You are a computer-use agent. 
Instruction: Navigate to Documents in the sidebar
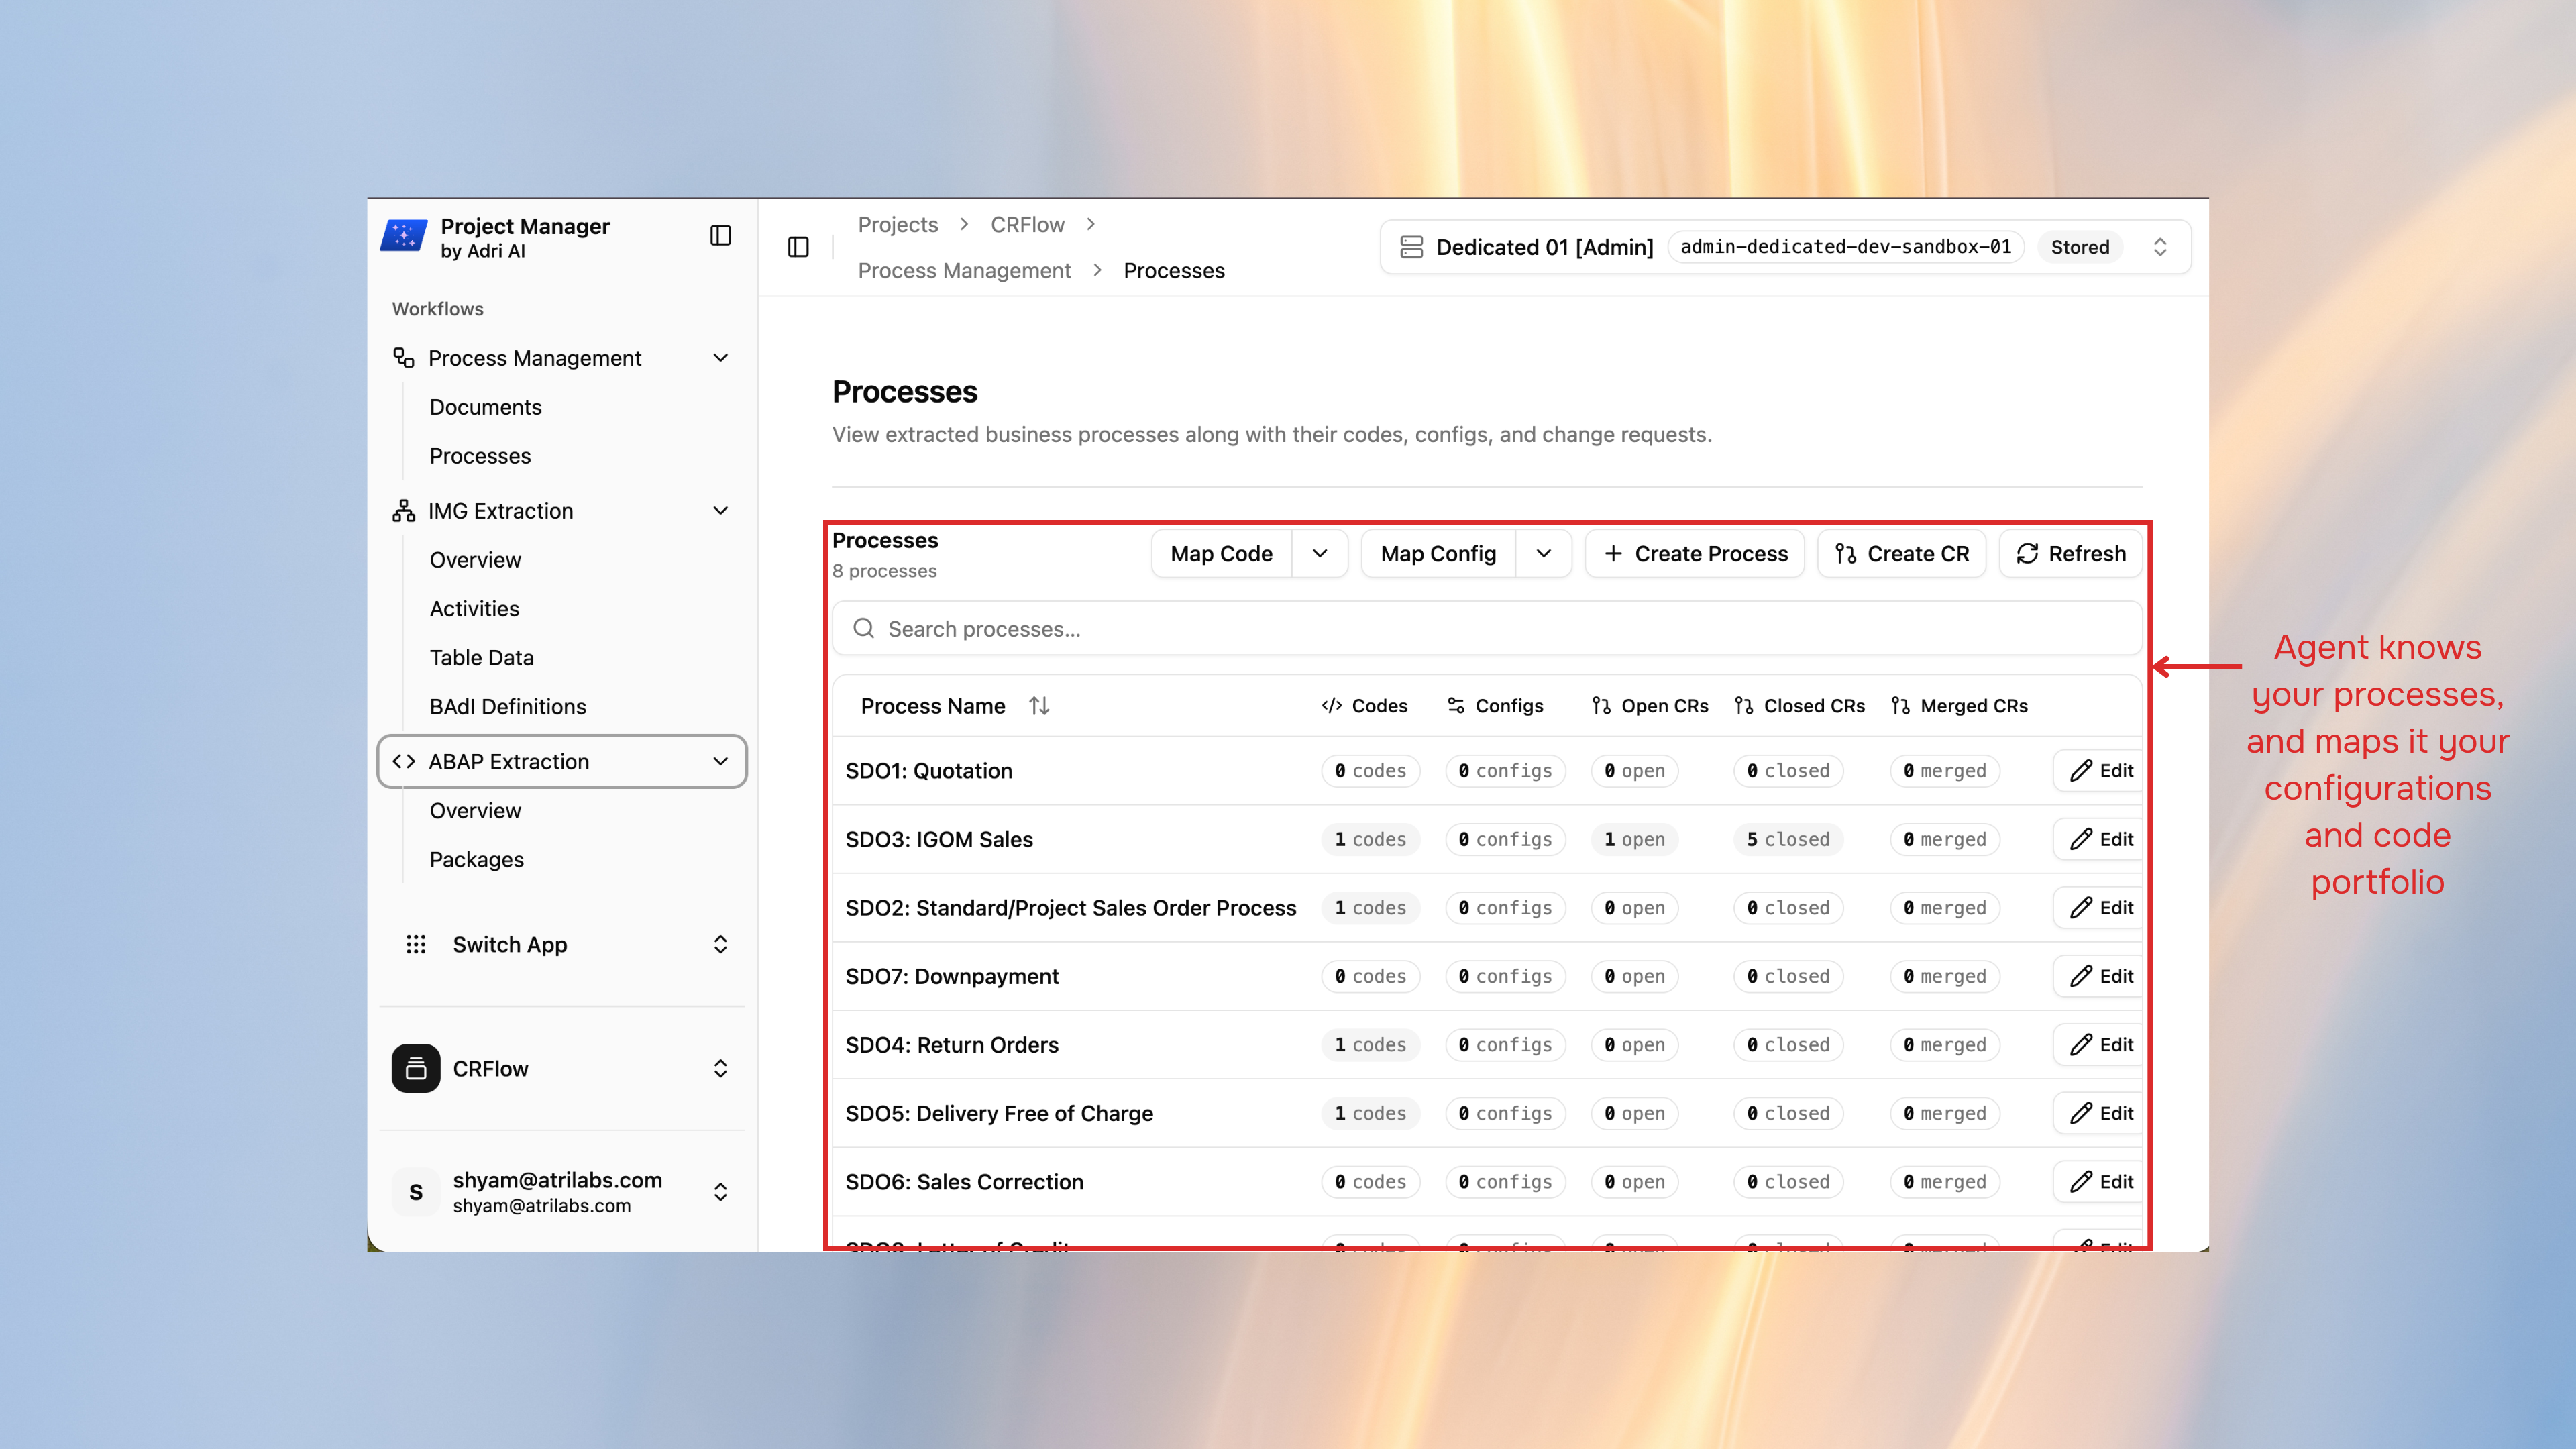pyautogui.click(x=486, y=407)
